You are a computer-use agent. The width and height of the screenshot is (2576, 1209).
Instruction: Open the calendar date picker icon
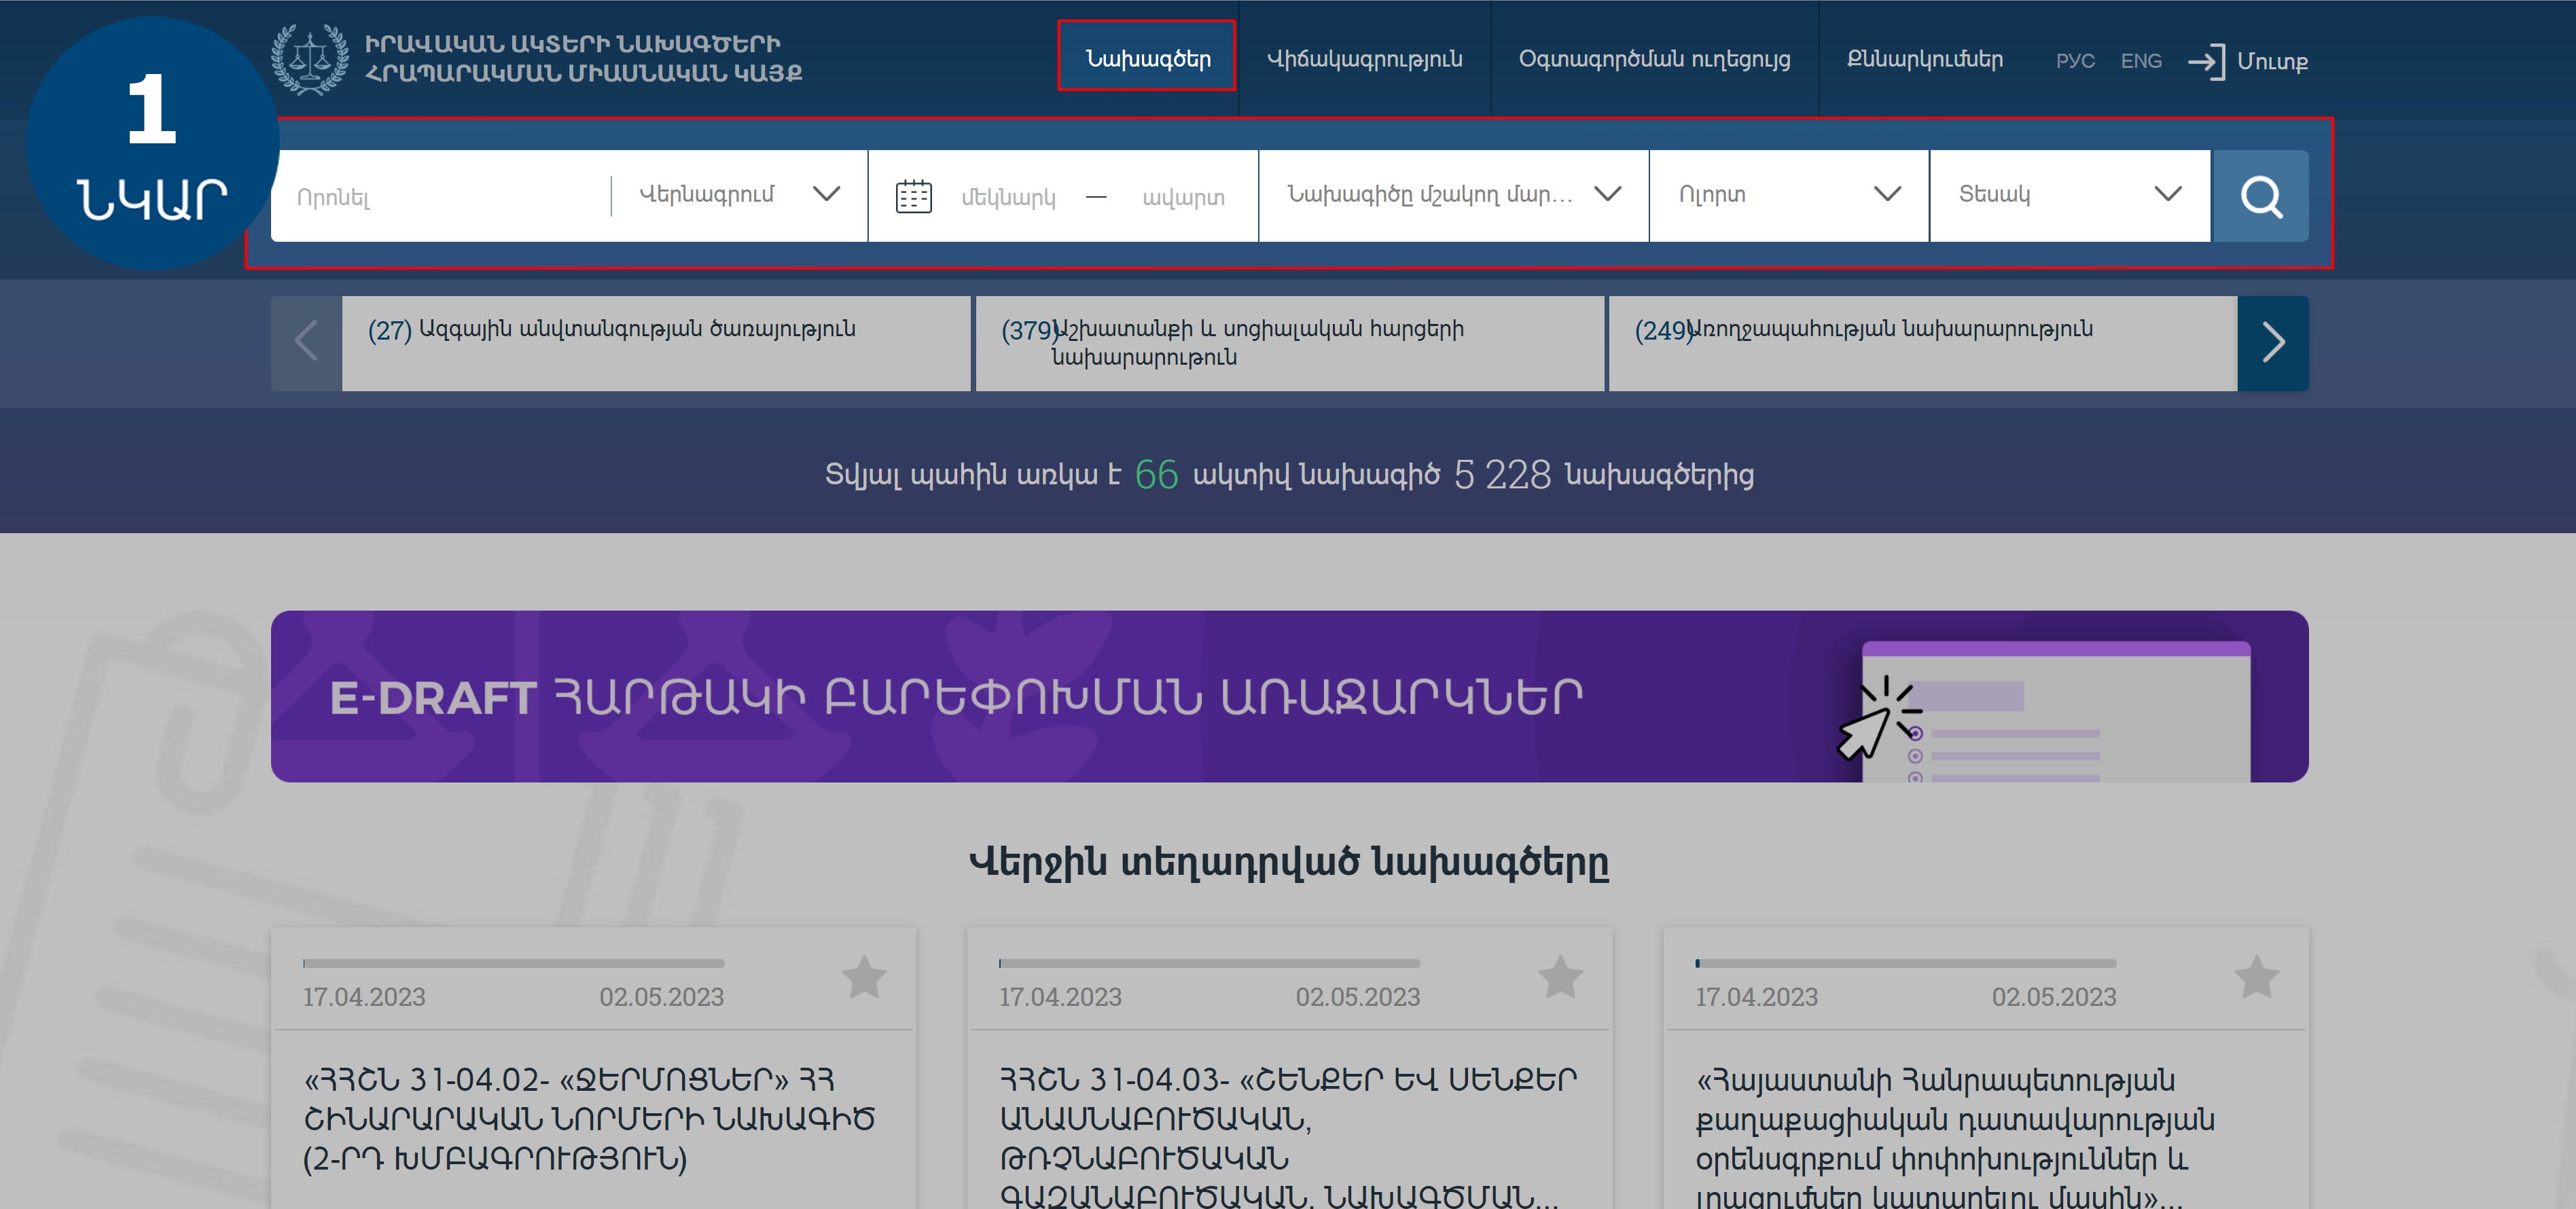(x=913, y=196)
